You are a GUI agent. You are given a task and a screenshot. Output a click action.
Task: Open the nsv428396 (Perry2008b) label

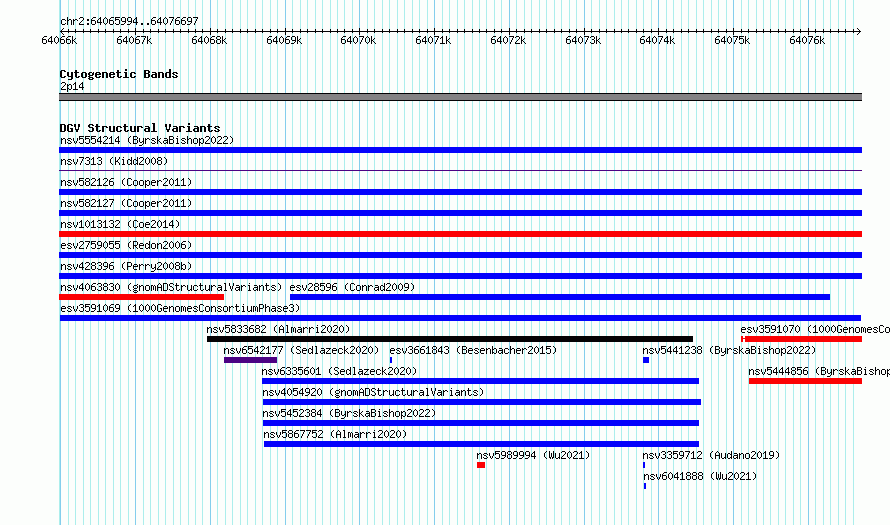point(126,266)
